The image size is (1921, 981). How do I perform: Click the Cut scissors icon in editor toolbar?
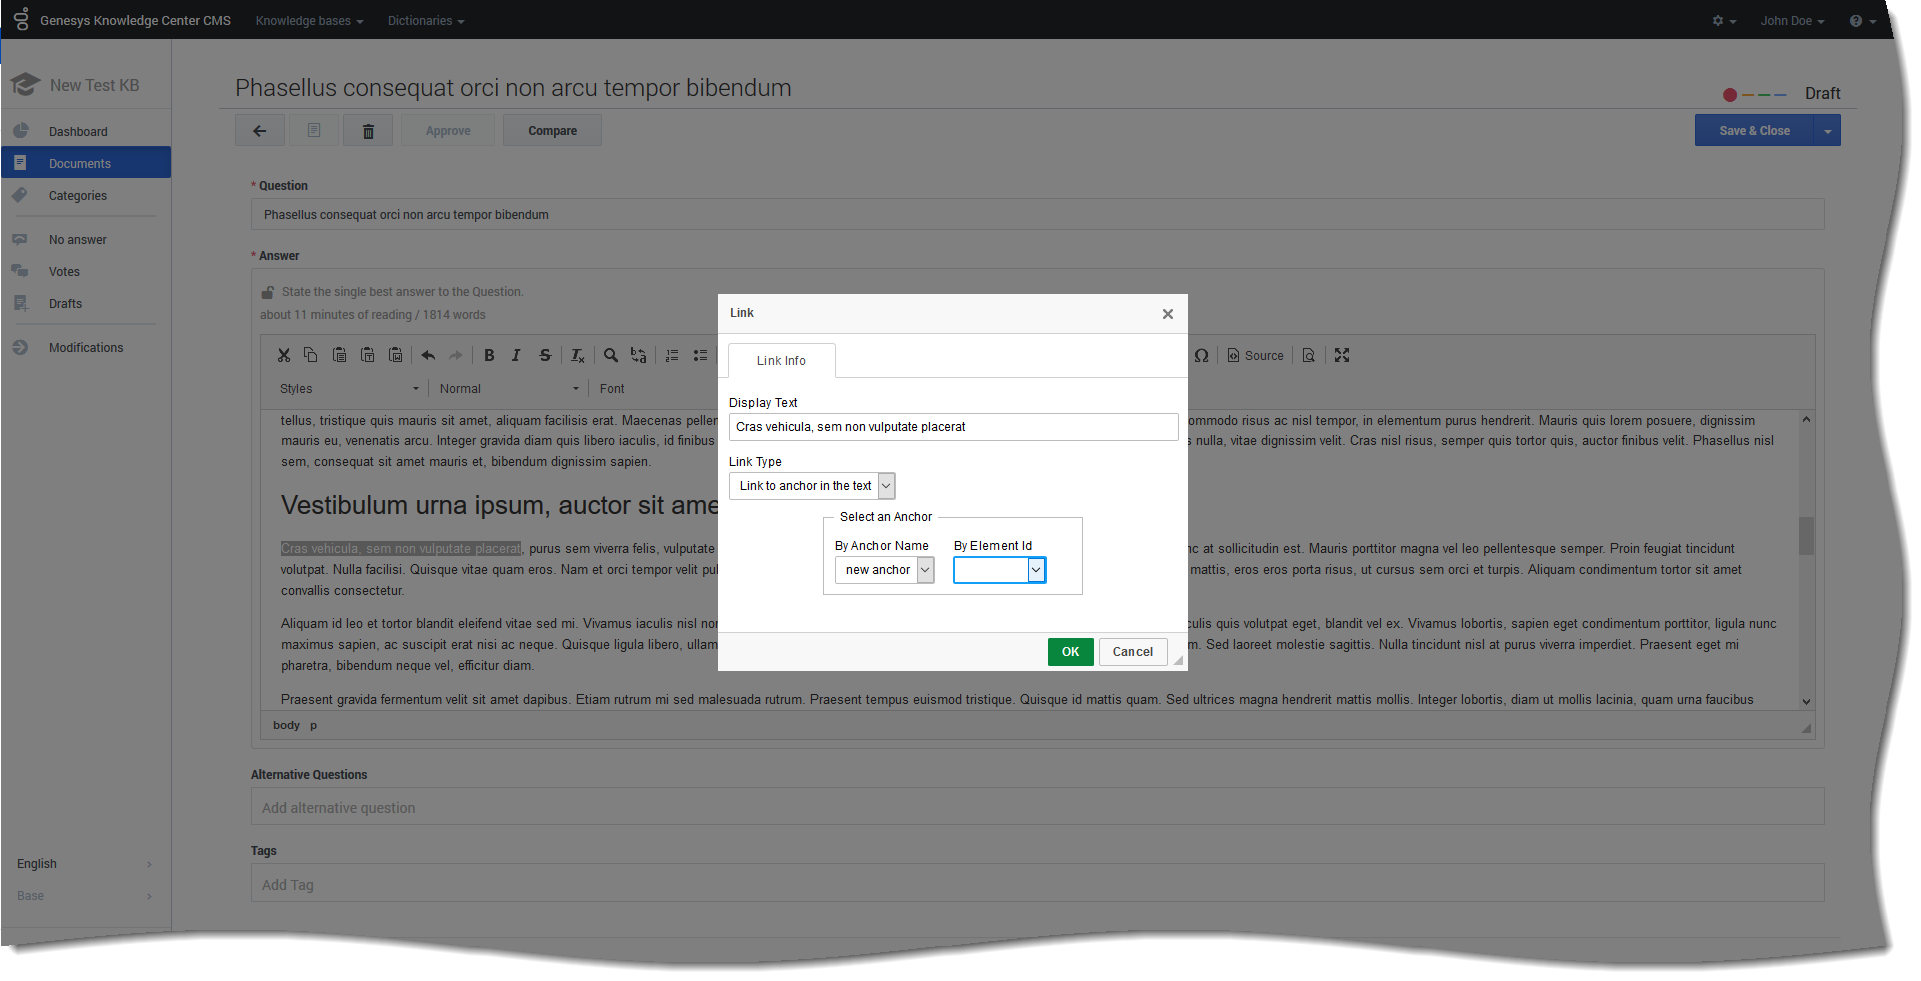284,355
